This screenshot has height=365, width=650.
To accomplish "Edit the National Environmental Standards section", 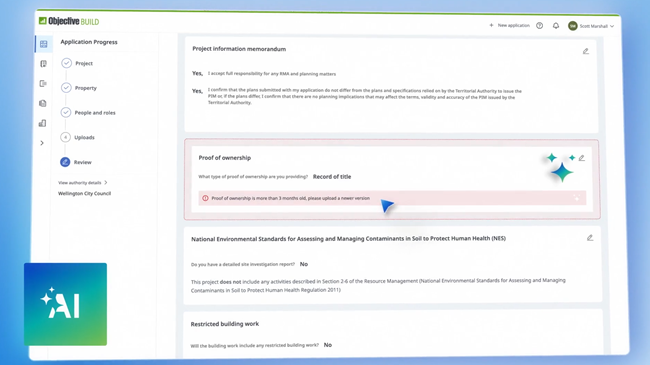I will point(590,238).
